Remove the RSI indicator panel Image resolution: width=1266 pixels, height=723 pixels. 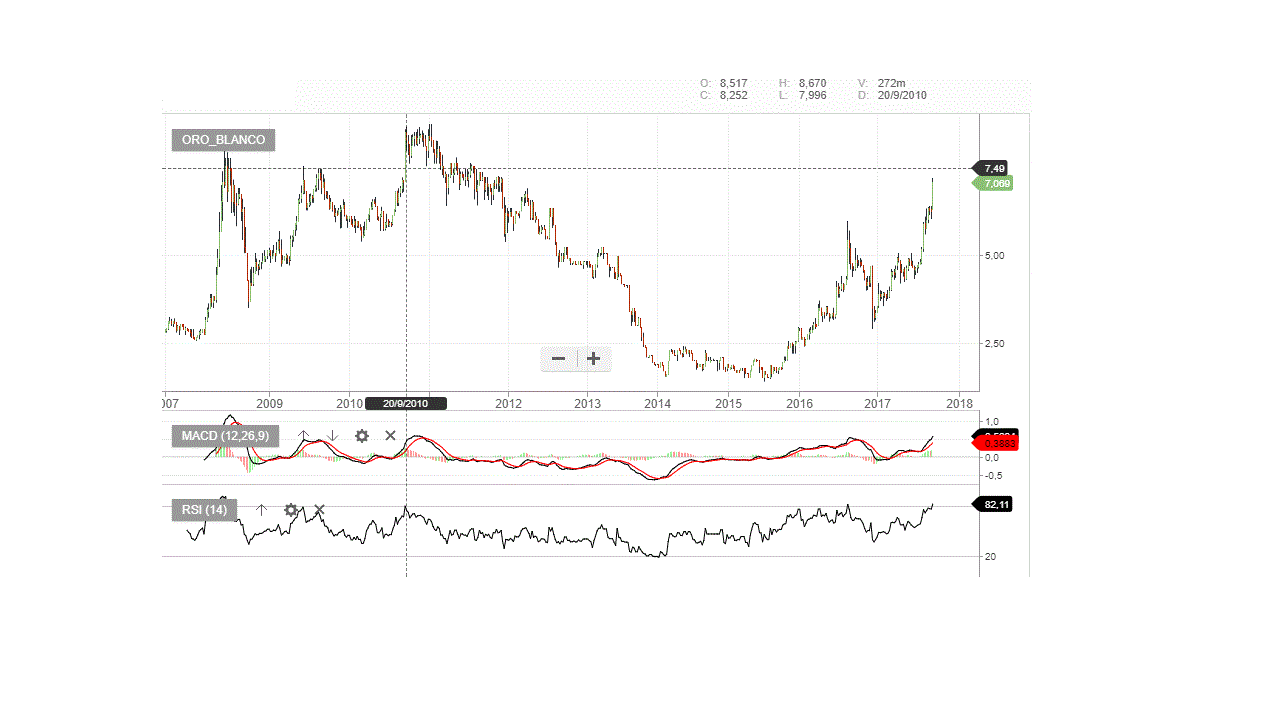pos(319,510)
